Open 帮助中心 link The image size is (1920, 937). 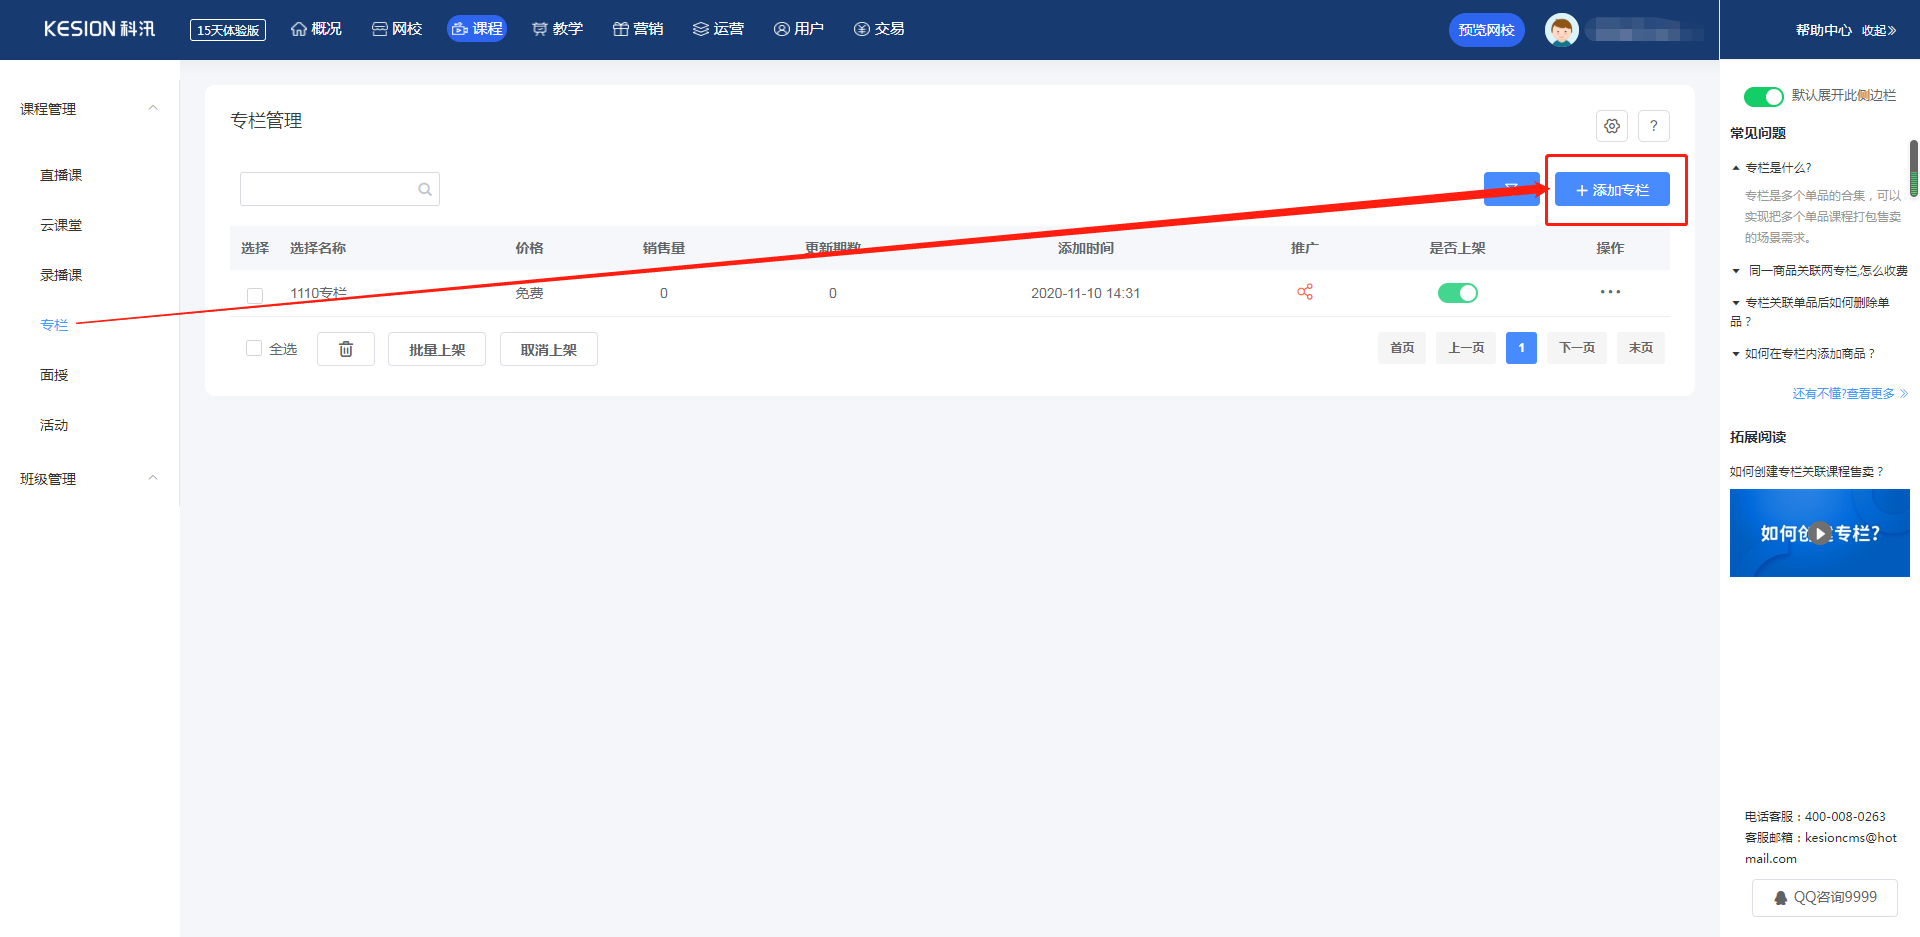click(1823, 30)
